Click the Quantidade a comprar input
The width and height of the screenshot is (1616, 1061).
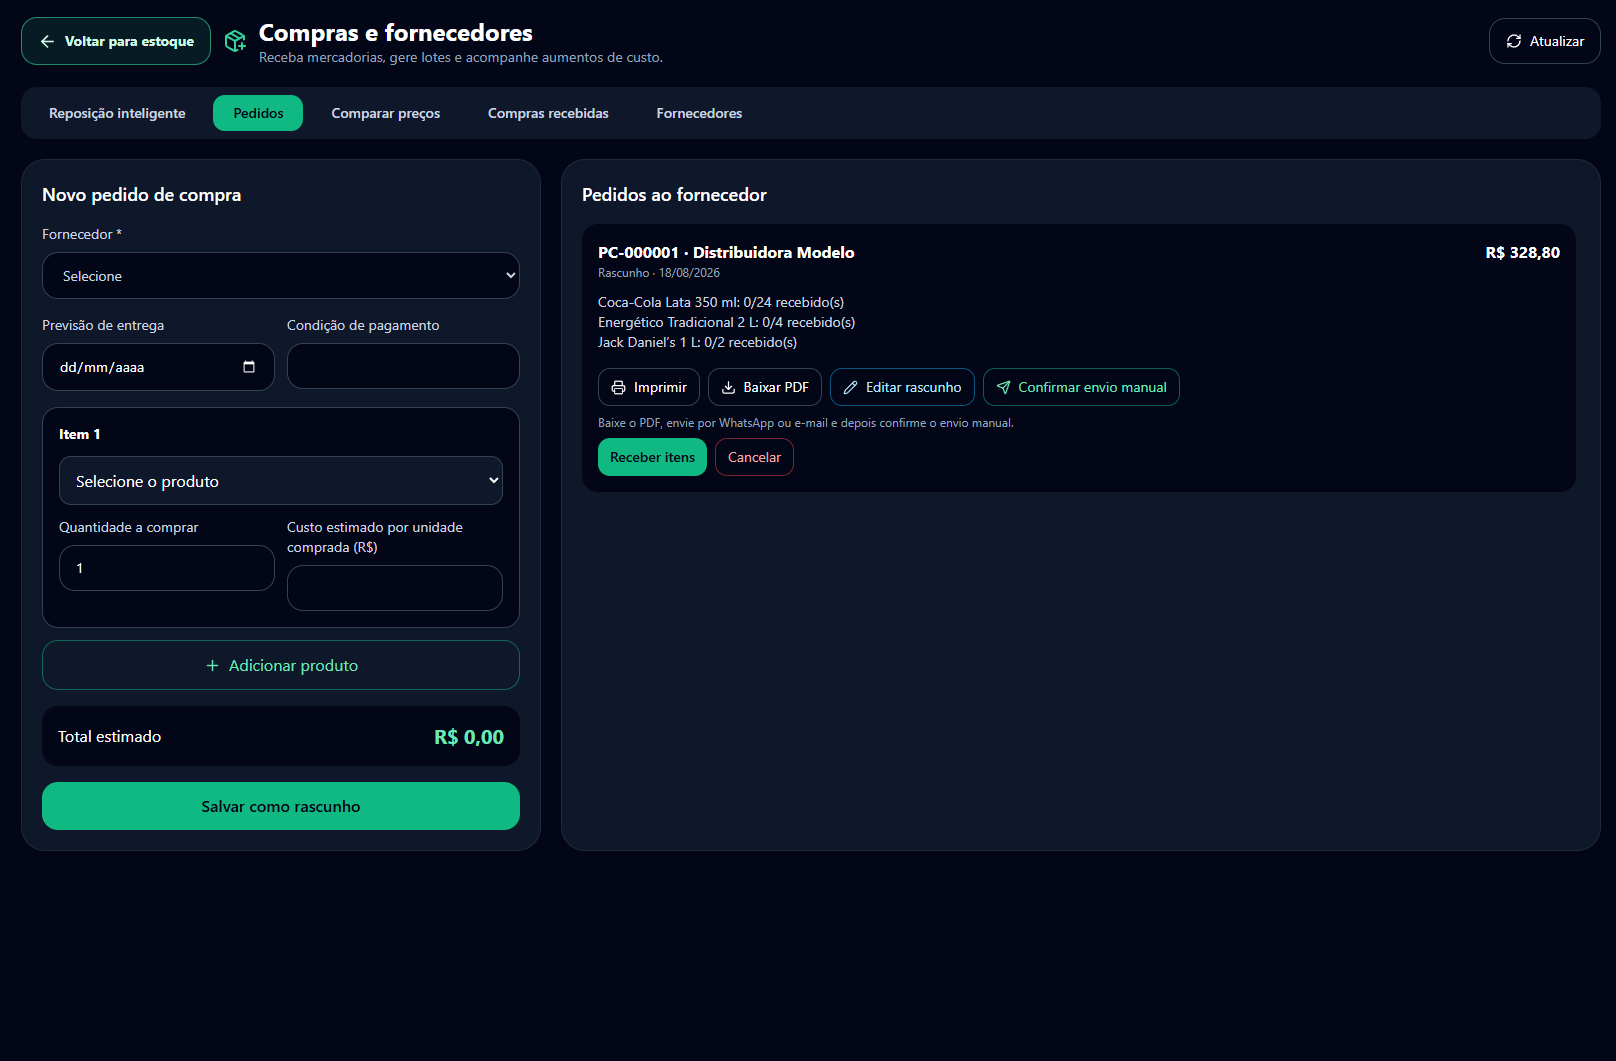(x=167, y=568)
